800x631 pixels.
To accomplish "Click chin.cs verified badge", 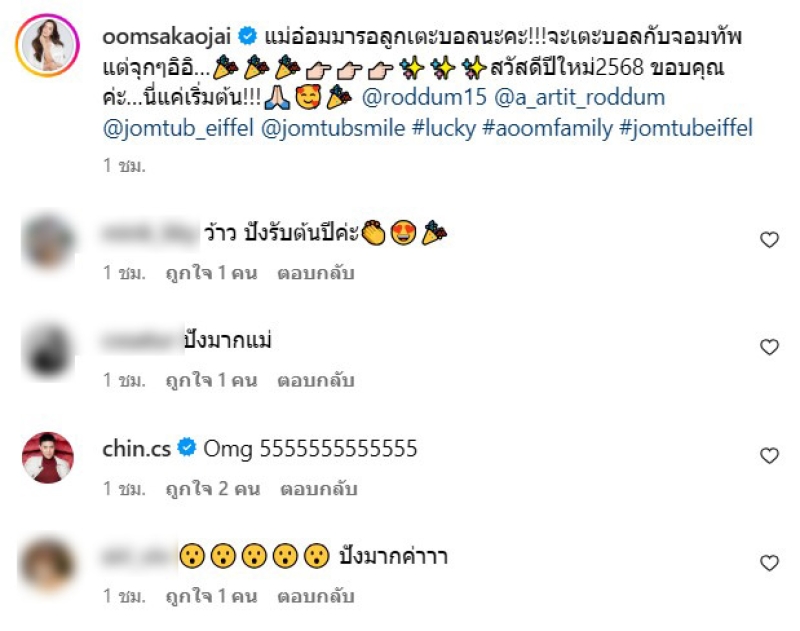I will 187,447.
